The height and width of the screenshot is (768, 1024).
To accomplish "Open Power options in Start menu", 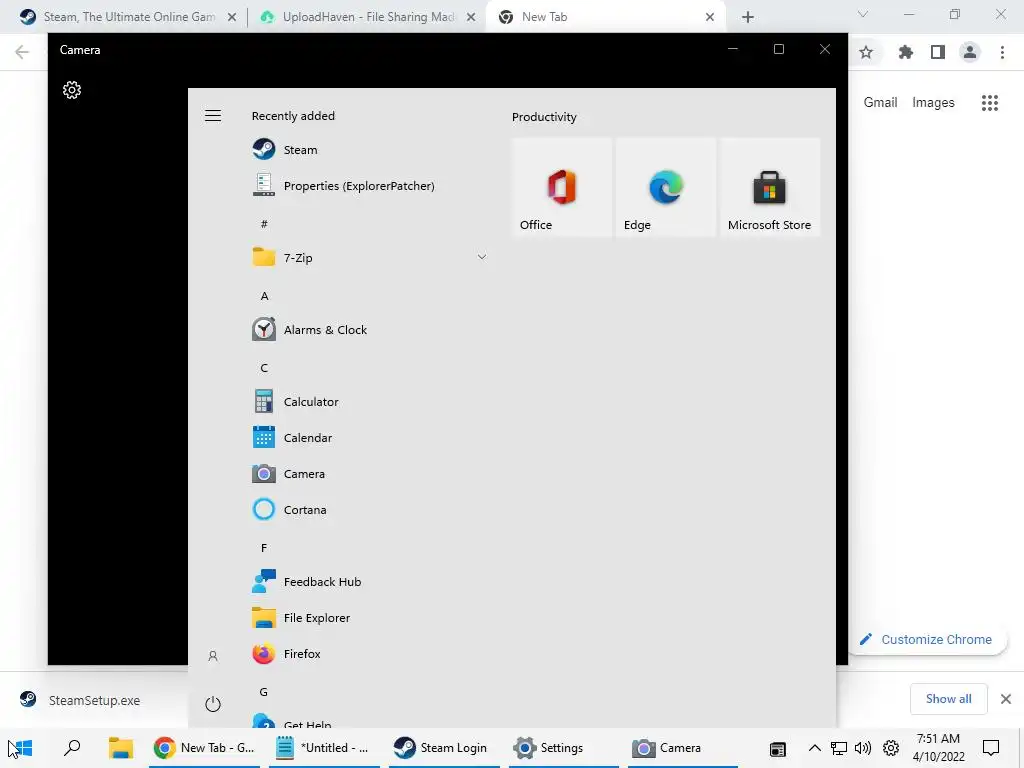I will click(x=213, y=704).
